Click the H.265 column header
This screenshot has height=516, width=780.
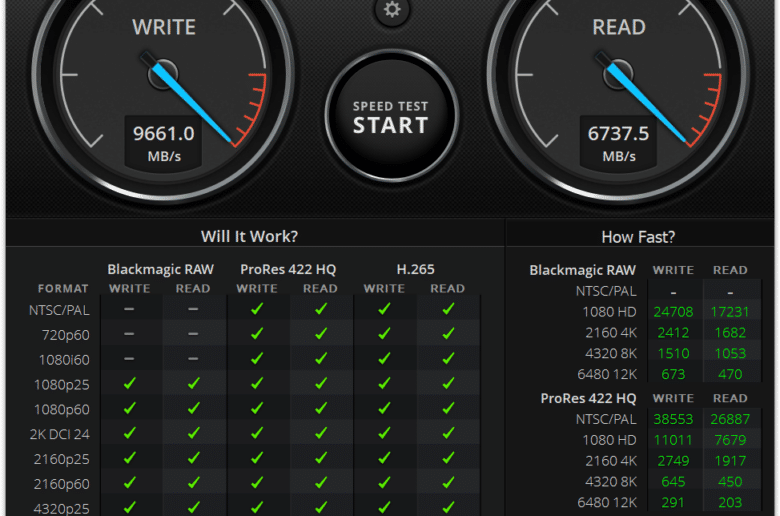click(x=415, y=269)
